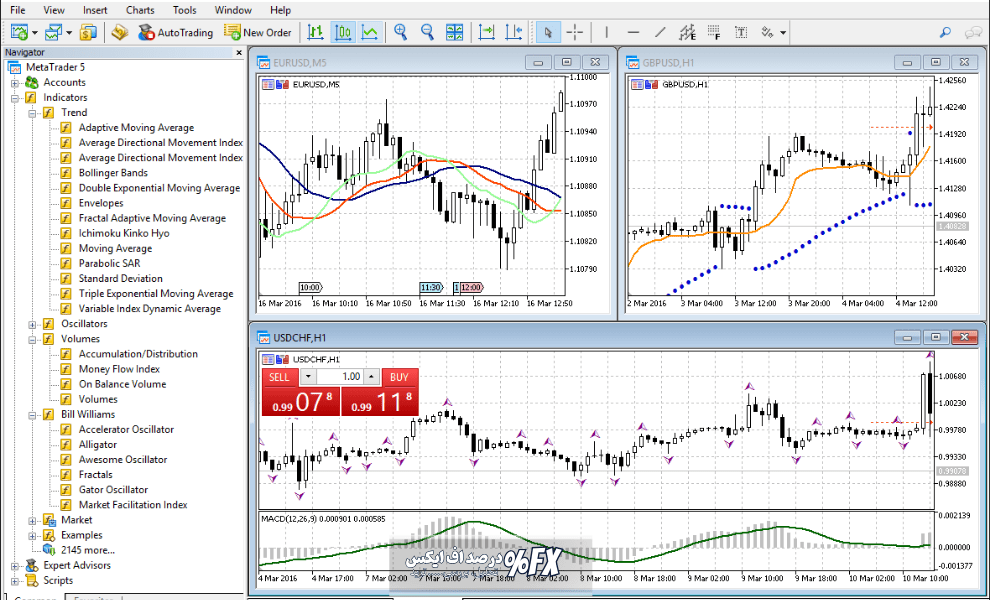Open the chat bubbles icon in the toolbar
Viewport: 990px width, 600px height.
(x=973, y=32)
